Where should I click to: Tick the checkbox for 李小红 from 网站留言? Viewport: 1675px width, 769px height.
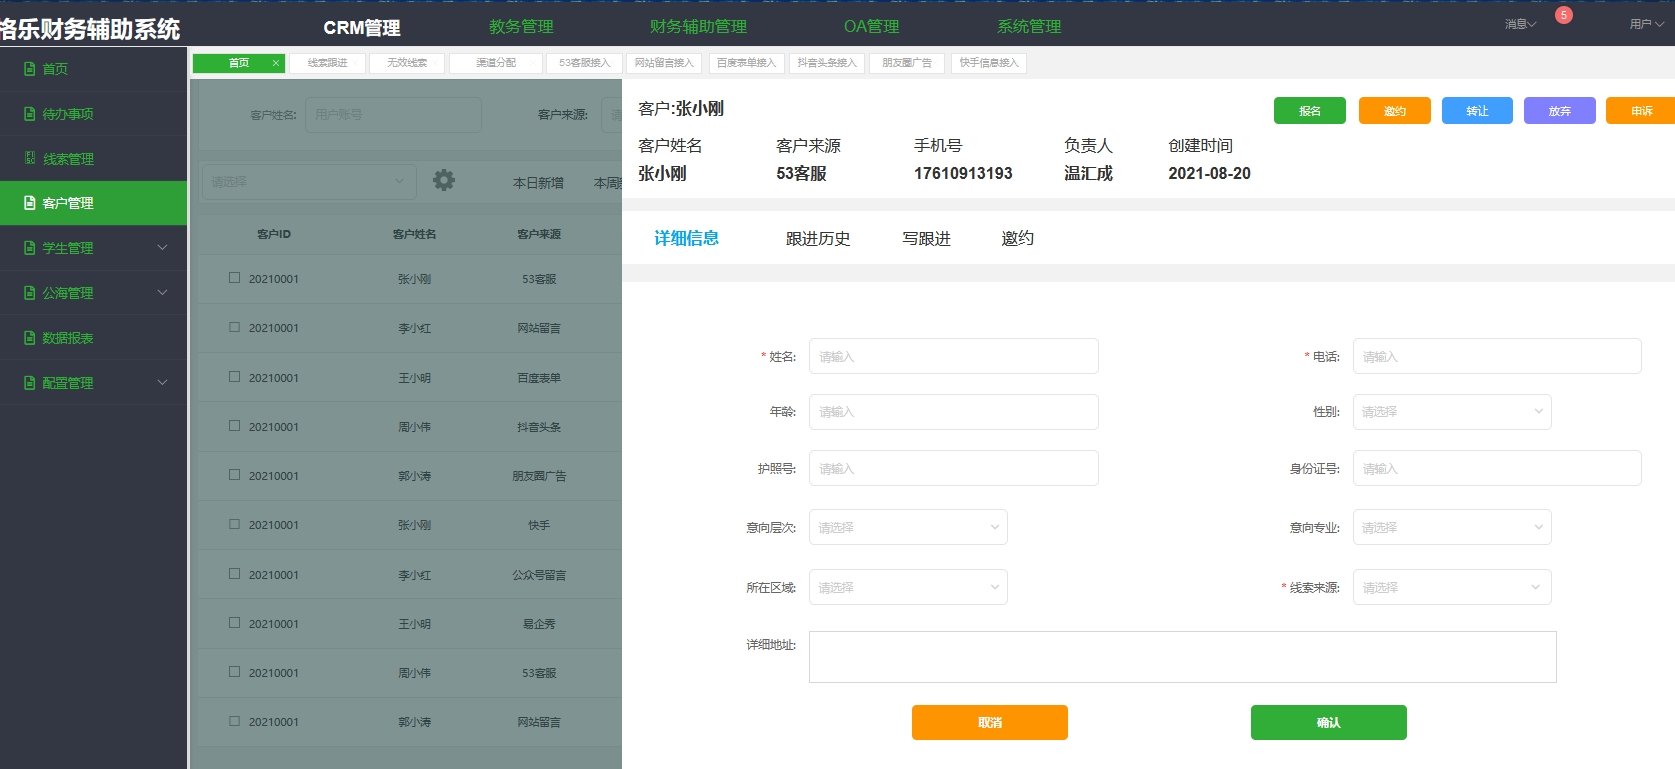(x=234, y=327)
